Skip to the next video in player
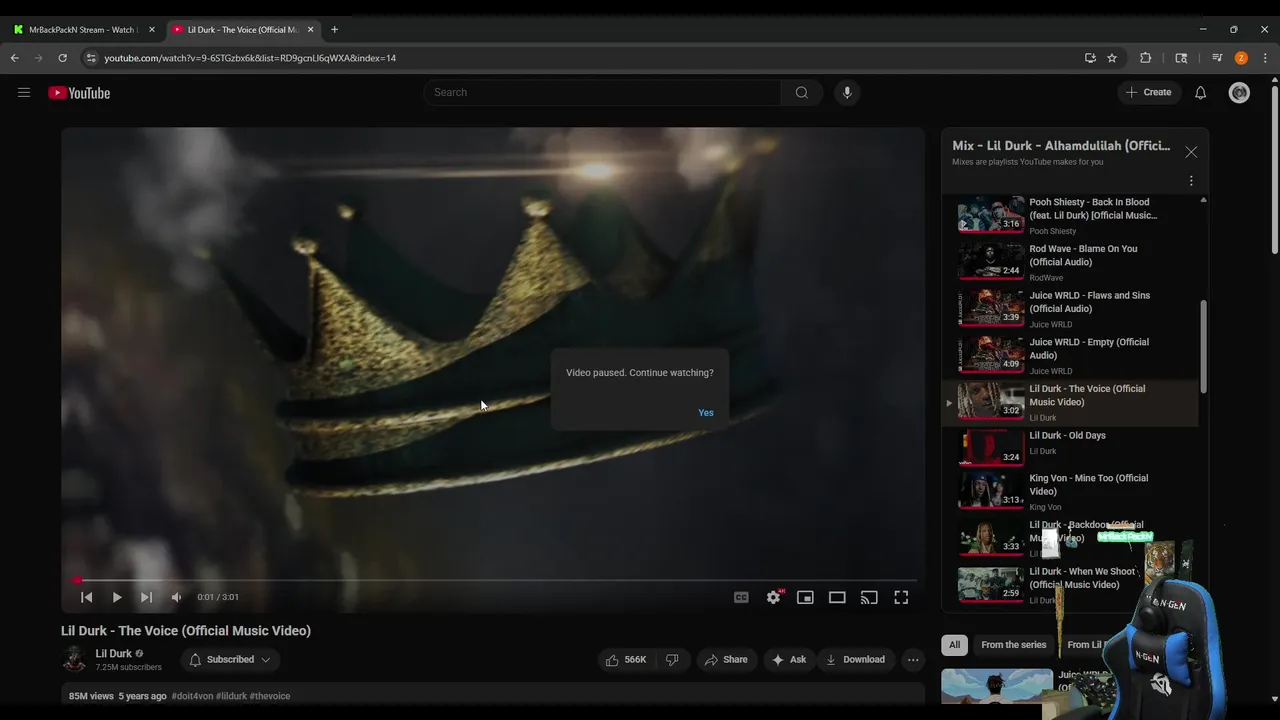This screenshot has width=1280, height=720. [147, 597]
